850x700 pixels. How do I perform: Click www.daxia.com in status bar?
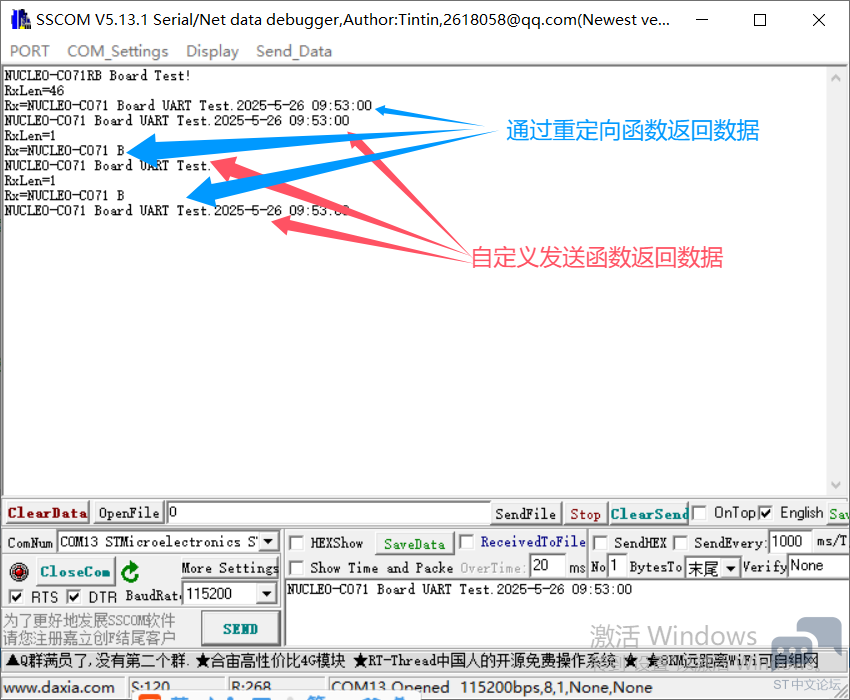[x=59, y=688]
